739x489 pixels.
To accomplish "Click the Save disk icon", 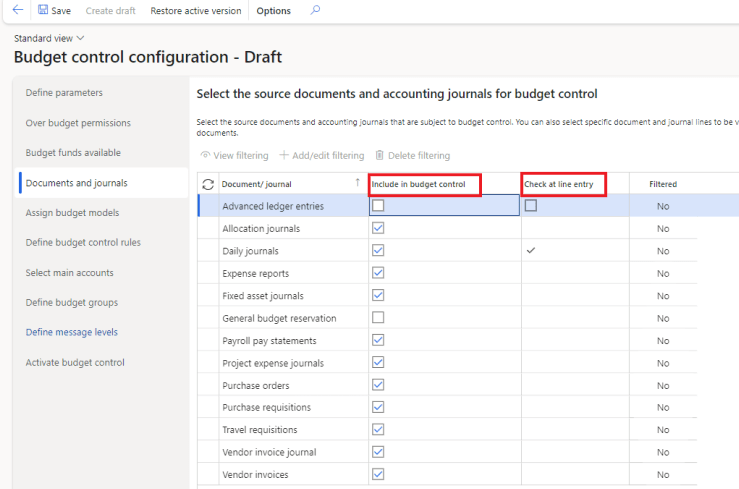I will point(43,11).
